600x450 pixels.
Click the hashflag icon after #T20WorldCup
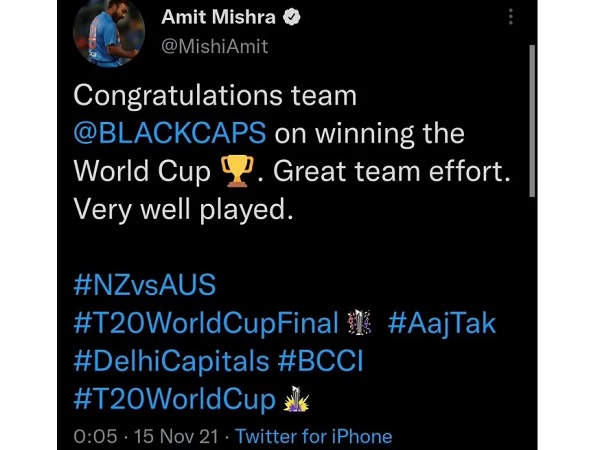(x=296, y=399)
